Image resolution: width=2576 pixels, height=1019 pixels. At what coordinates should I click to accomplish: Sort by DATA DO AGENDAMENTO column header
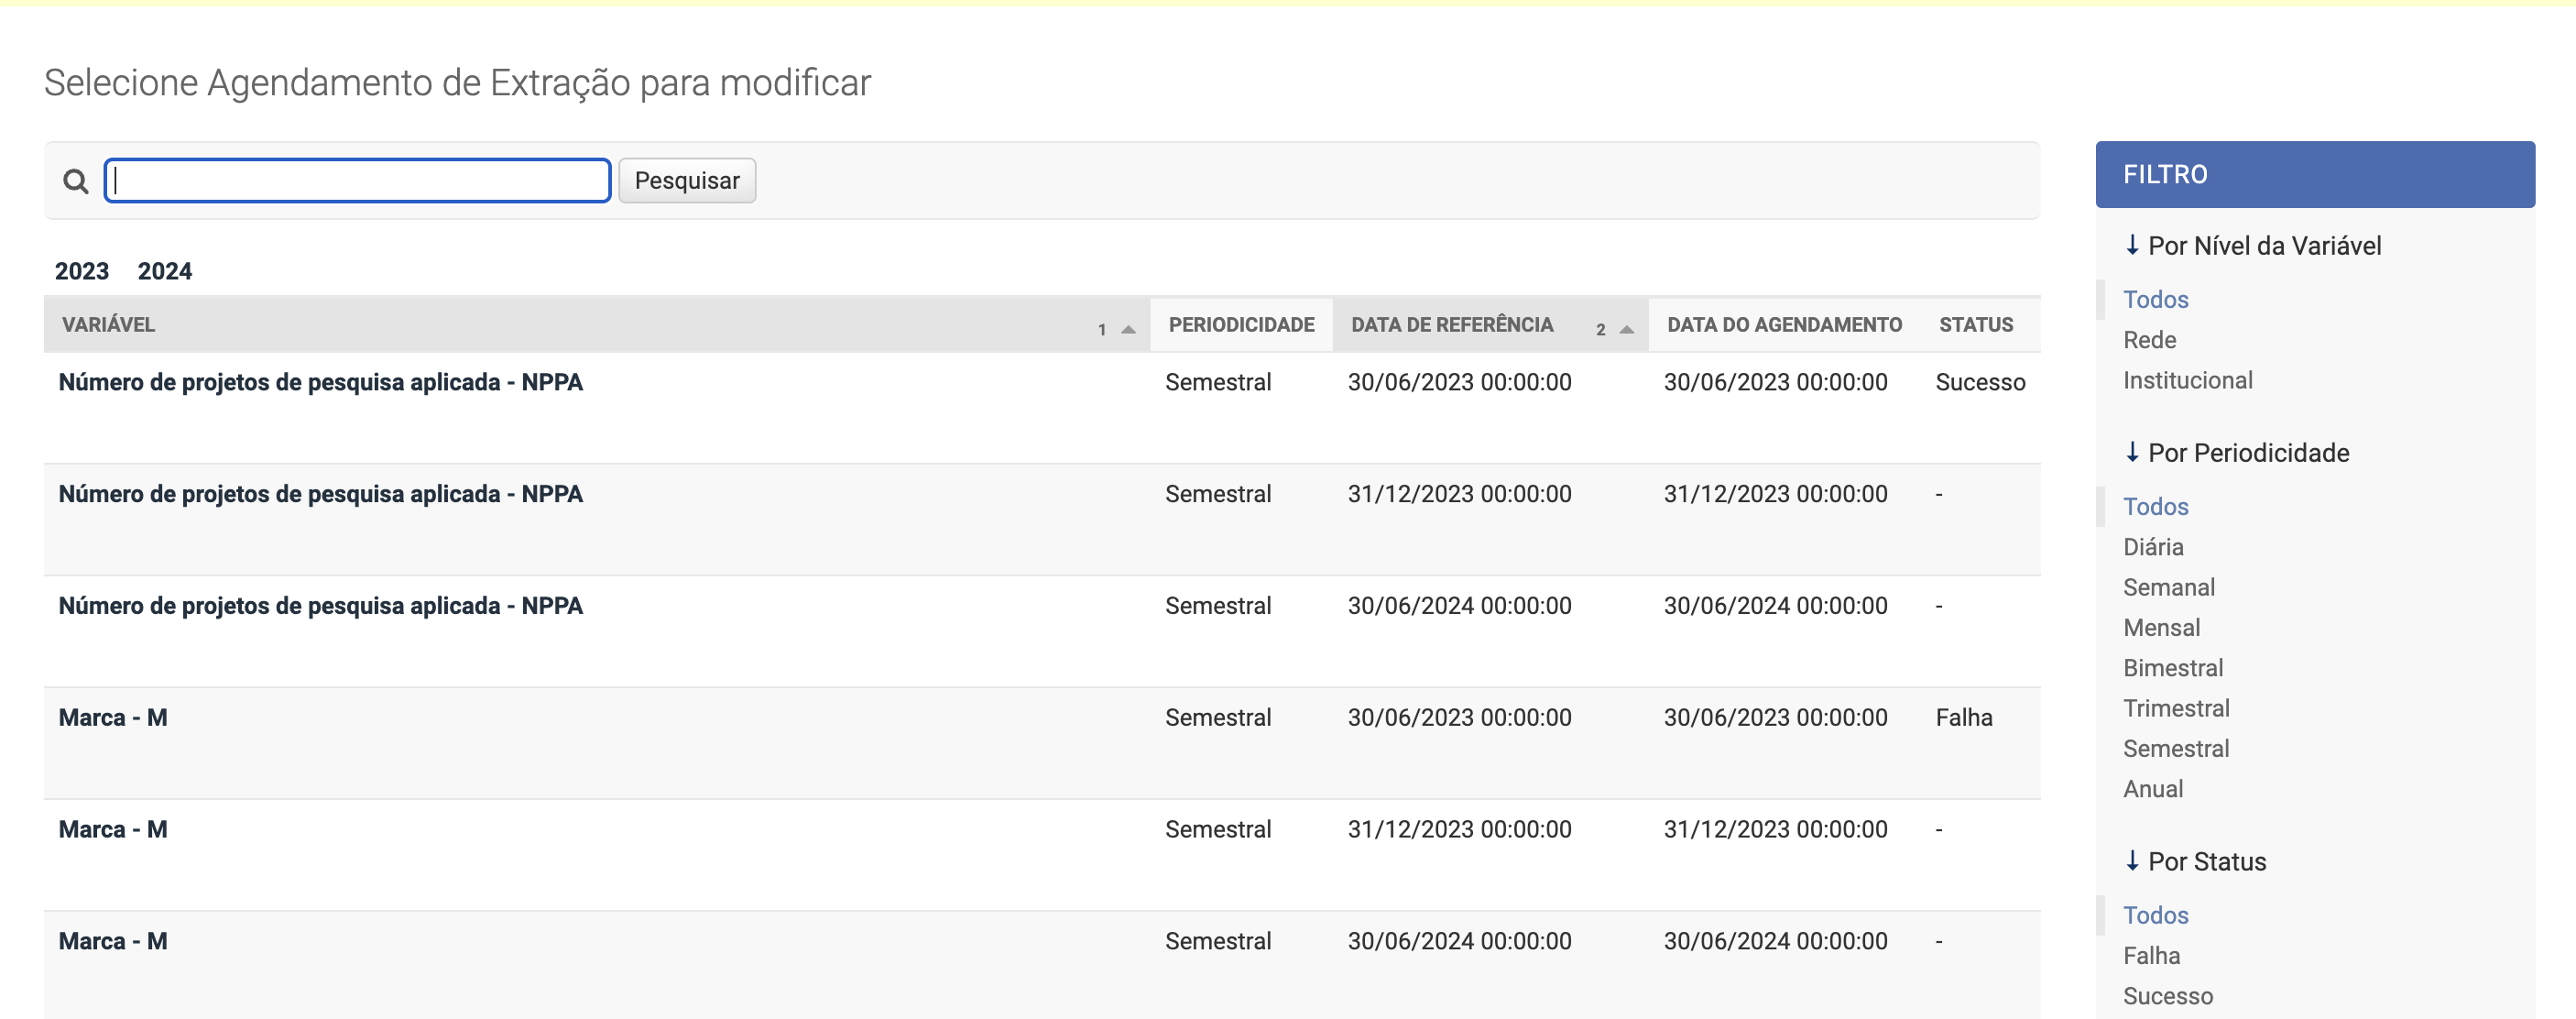1784,324
